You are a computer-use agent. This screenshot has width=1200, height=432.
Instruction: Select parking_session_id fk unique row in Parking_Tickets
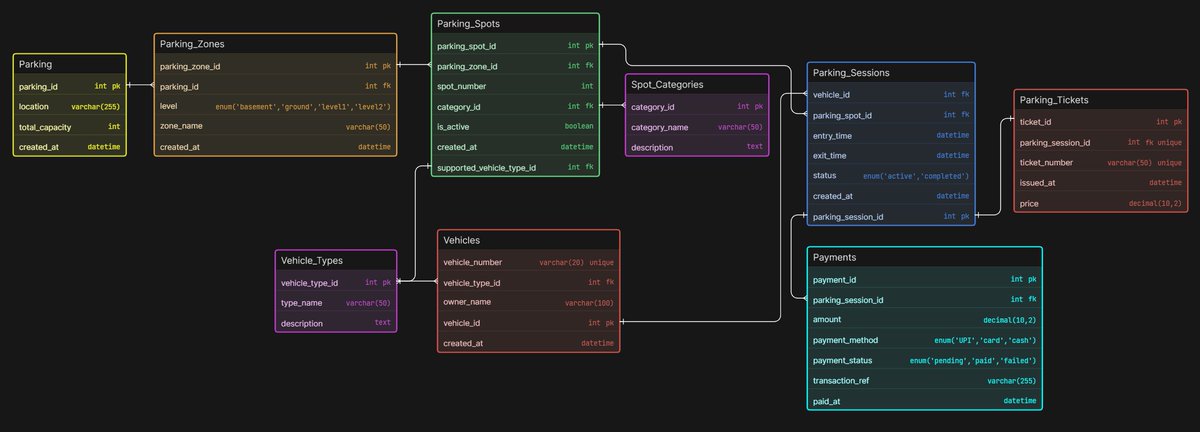click(1101, 142)
